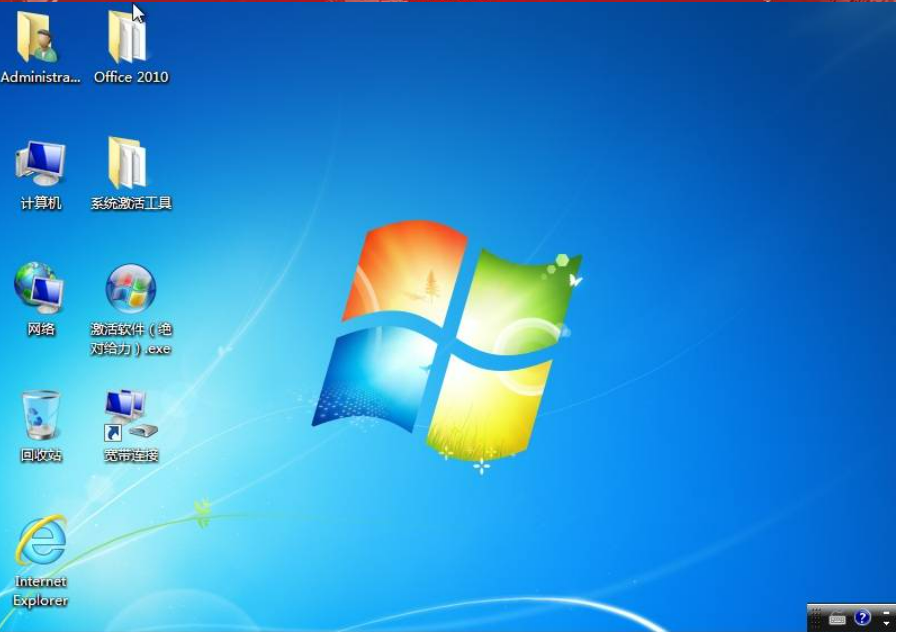897x632 pixels.
Task: Click the "Office 2010" label text
Action: tap(131, 77)
